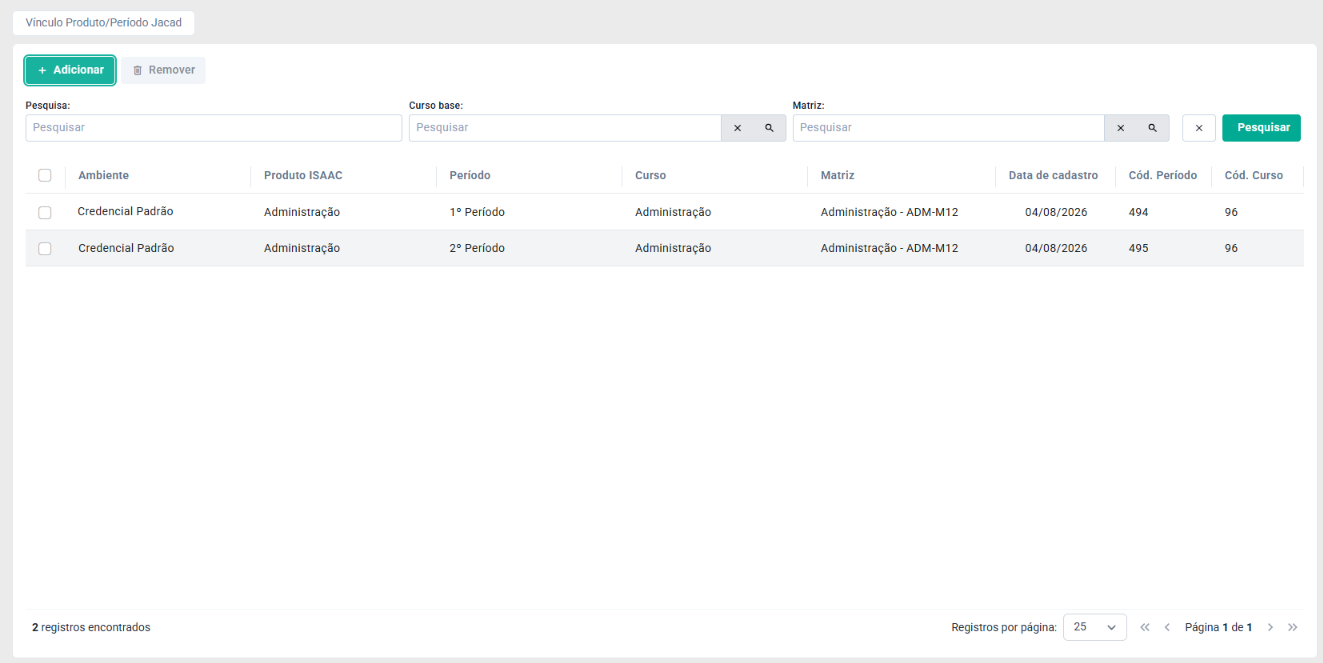Screen dimensions: 1323x663
Task: Sort by the Cód. Período column header
Action: click(1162, 175)
